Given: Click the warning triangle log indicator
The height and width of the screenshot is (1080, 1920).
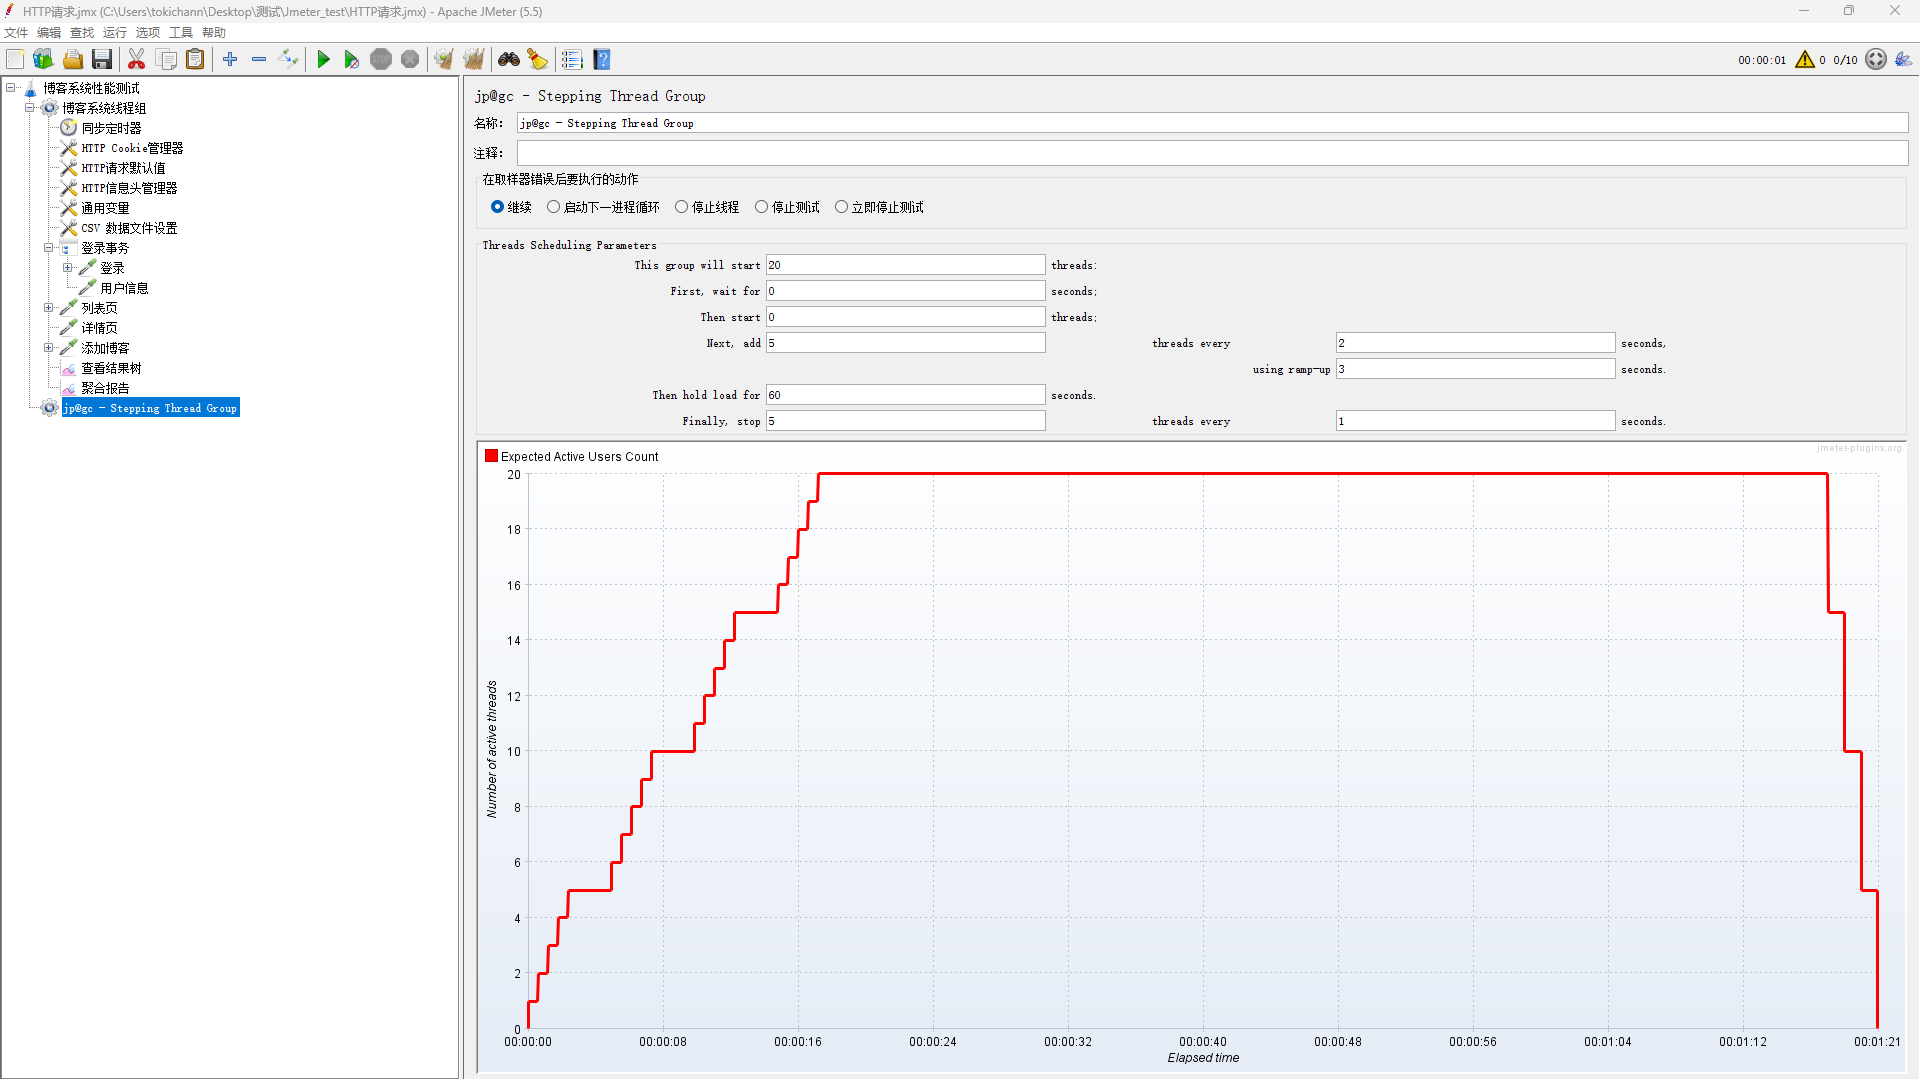Looking at the screenshot, I should (x=1805, y=60).
